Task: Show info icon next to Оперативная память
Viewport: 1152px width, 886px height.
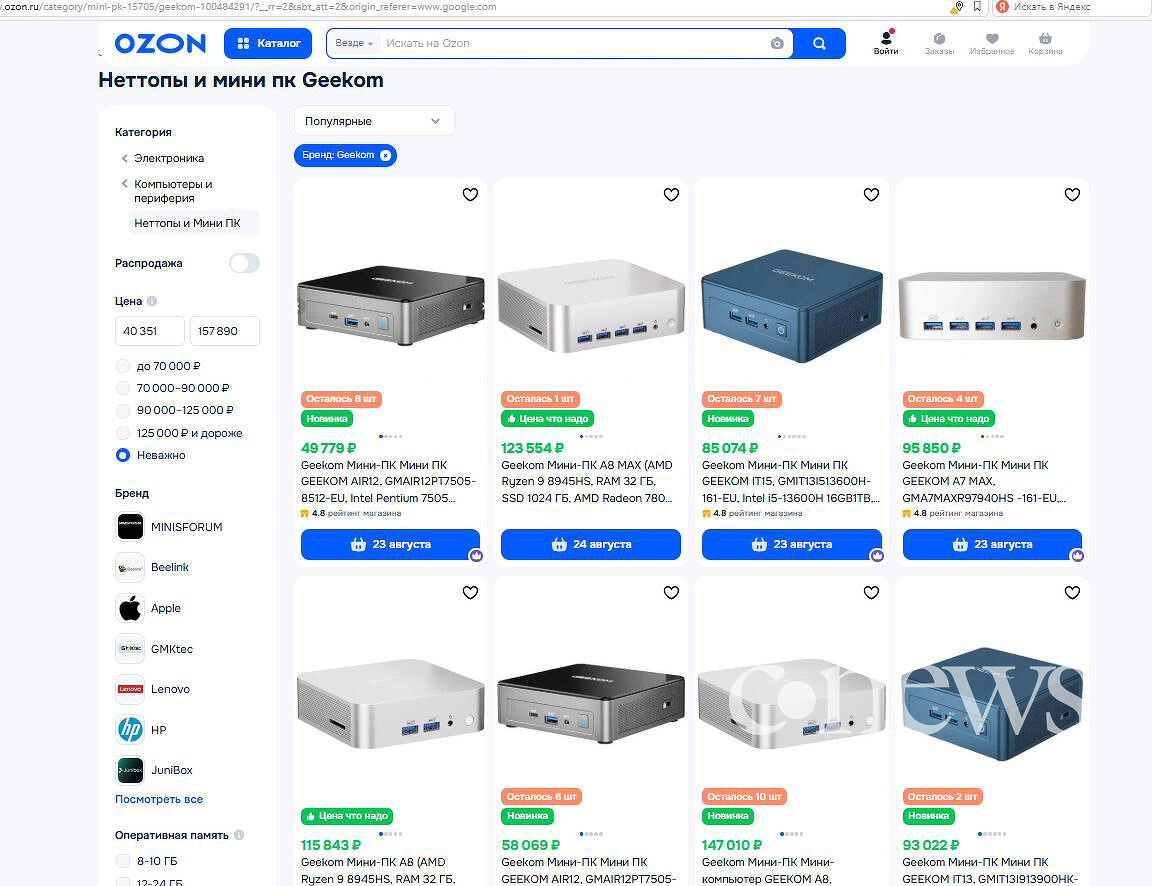Action: tap(239, 835)
